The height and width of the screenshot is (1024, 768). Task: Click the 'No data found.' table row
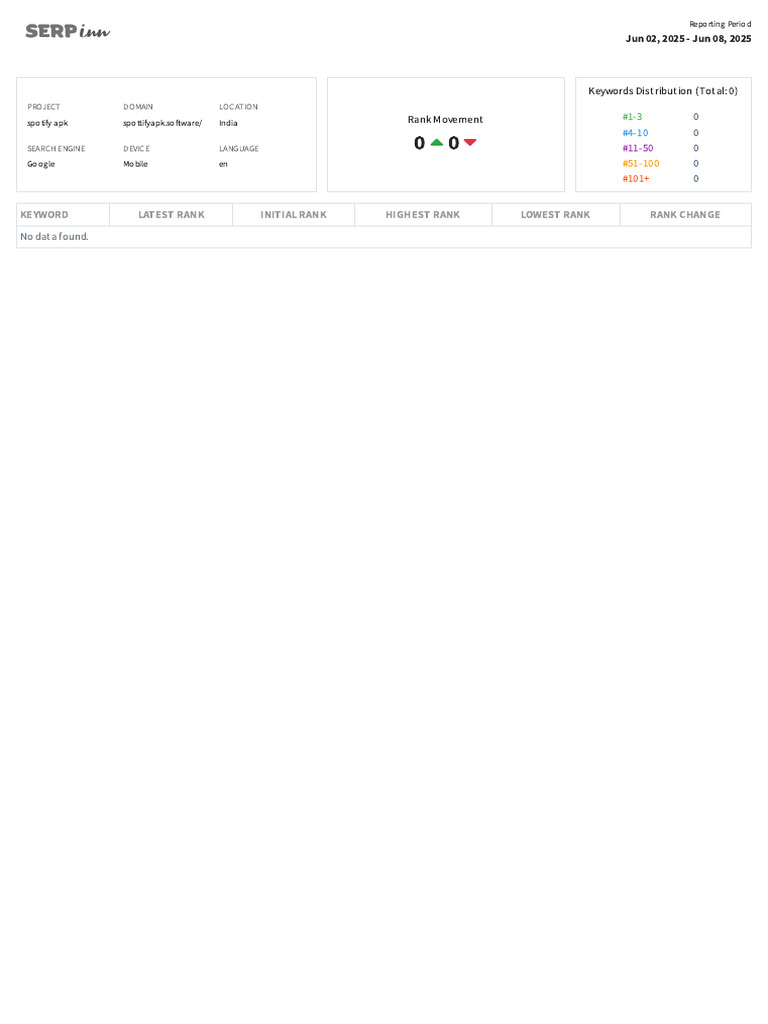[x=384, y=236]
